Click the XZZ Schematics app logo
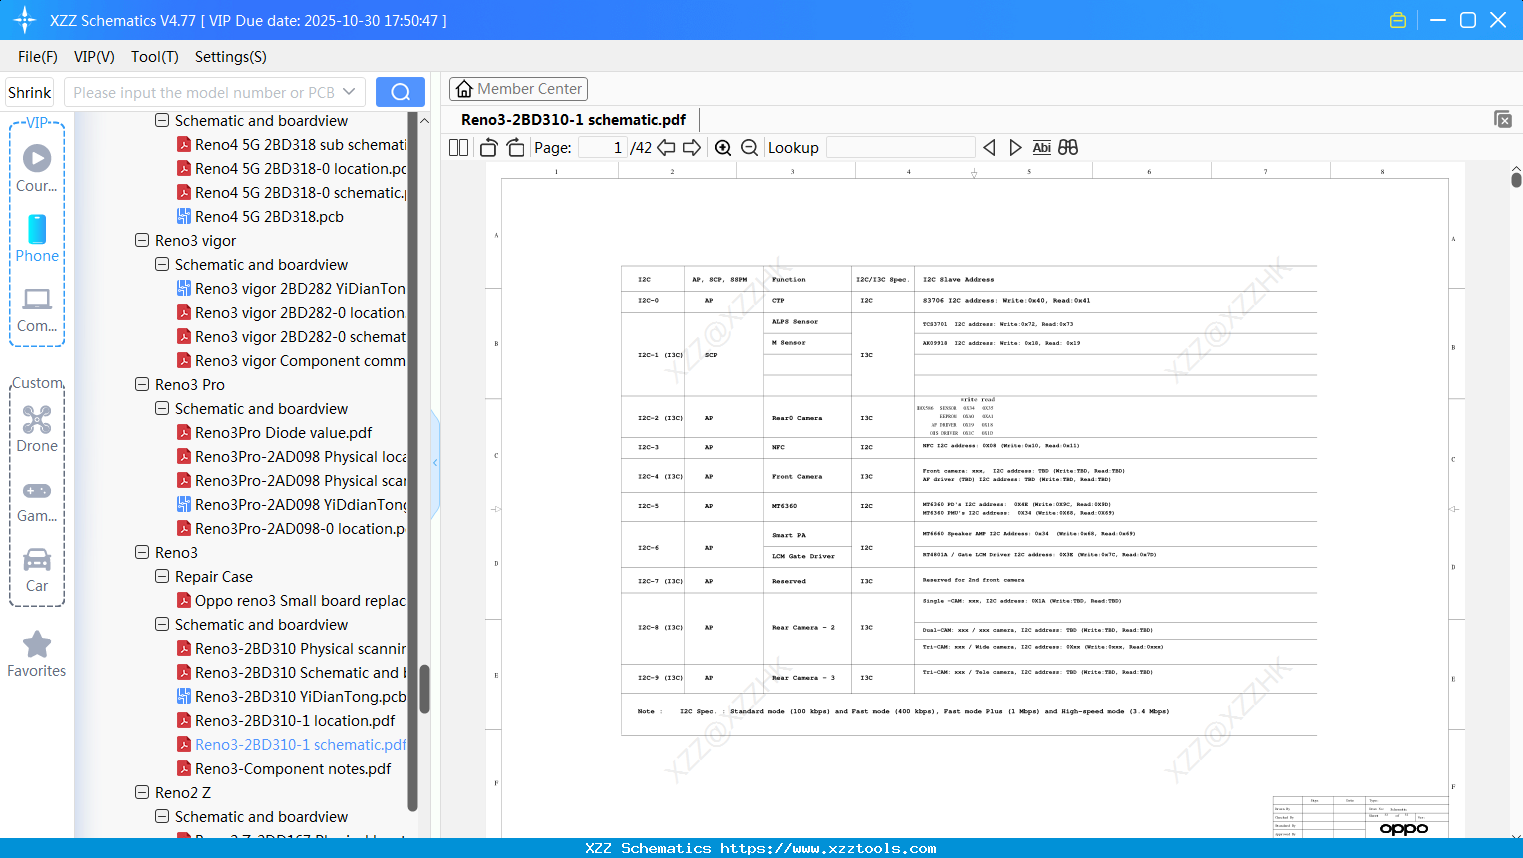 click(25, 20)
